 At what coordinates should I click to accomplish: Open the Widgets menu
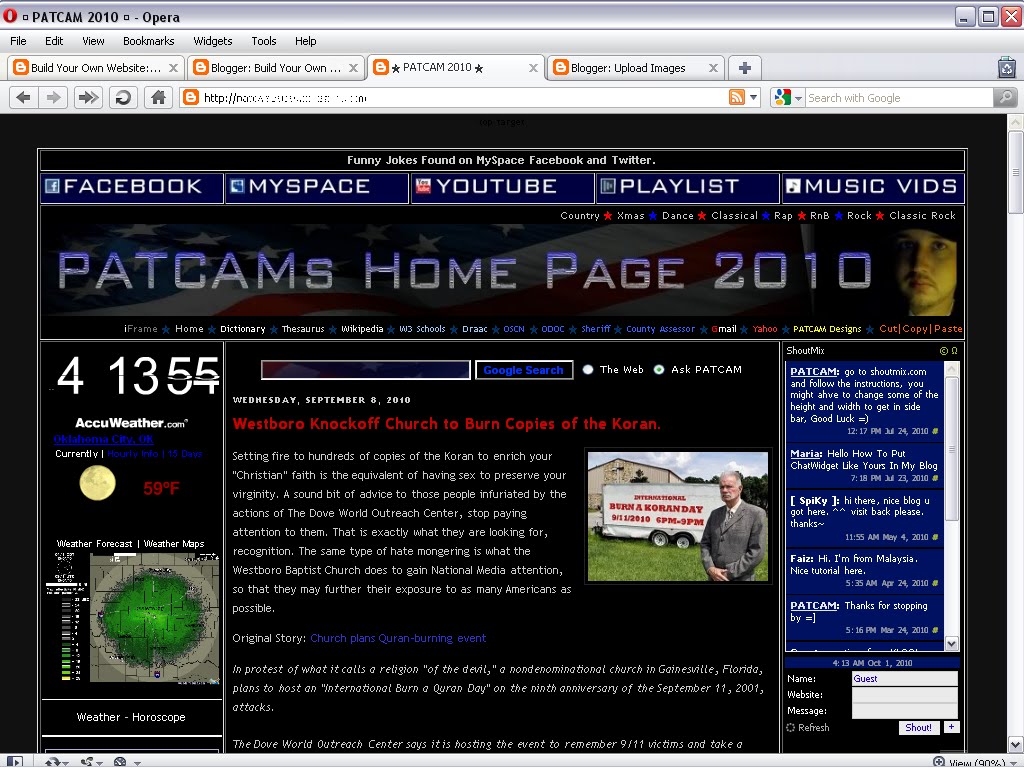point(213,41)
